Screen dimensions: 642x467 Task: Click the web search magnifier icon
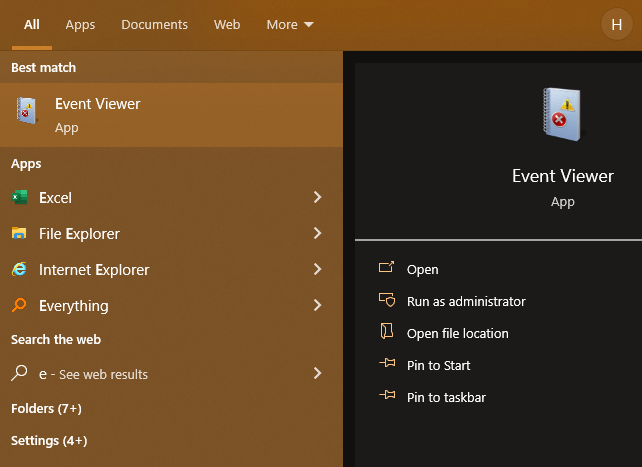[19, 374]
